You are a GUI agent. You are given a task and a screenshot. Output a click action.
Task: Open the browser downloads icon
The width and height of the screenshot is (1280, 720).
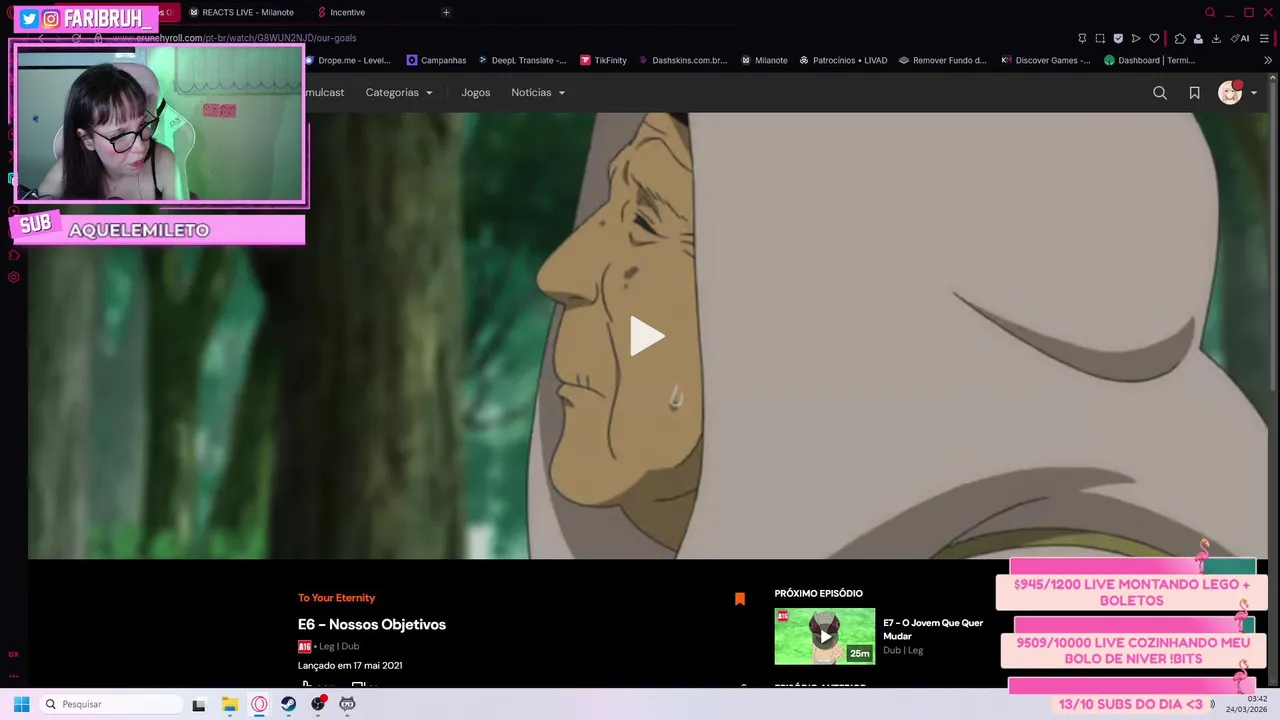tap(1216, 38)
